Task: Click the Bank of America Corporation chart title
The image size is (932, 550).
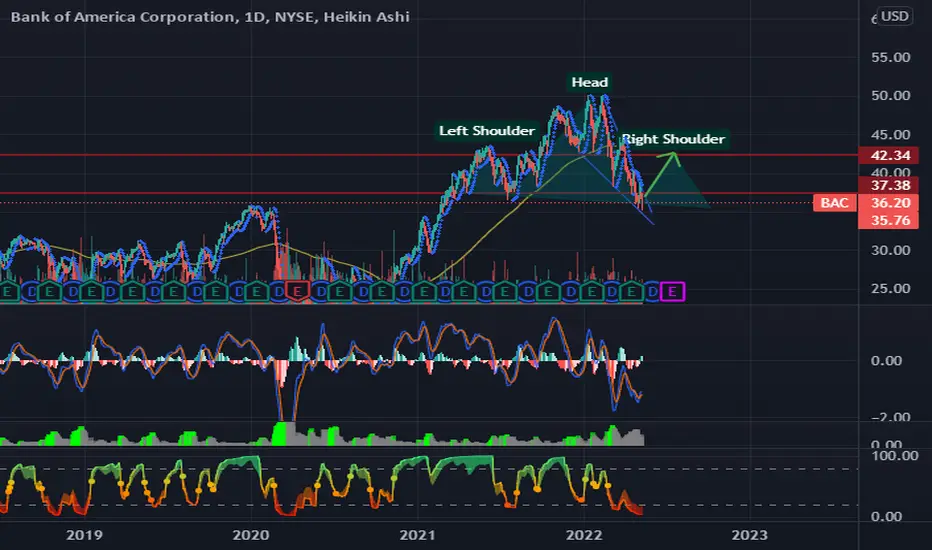Action: tap(210, 17)
